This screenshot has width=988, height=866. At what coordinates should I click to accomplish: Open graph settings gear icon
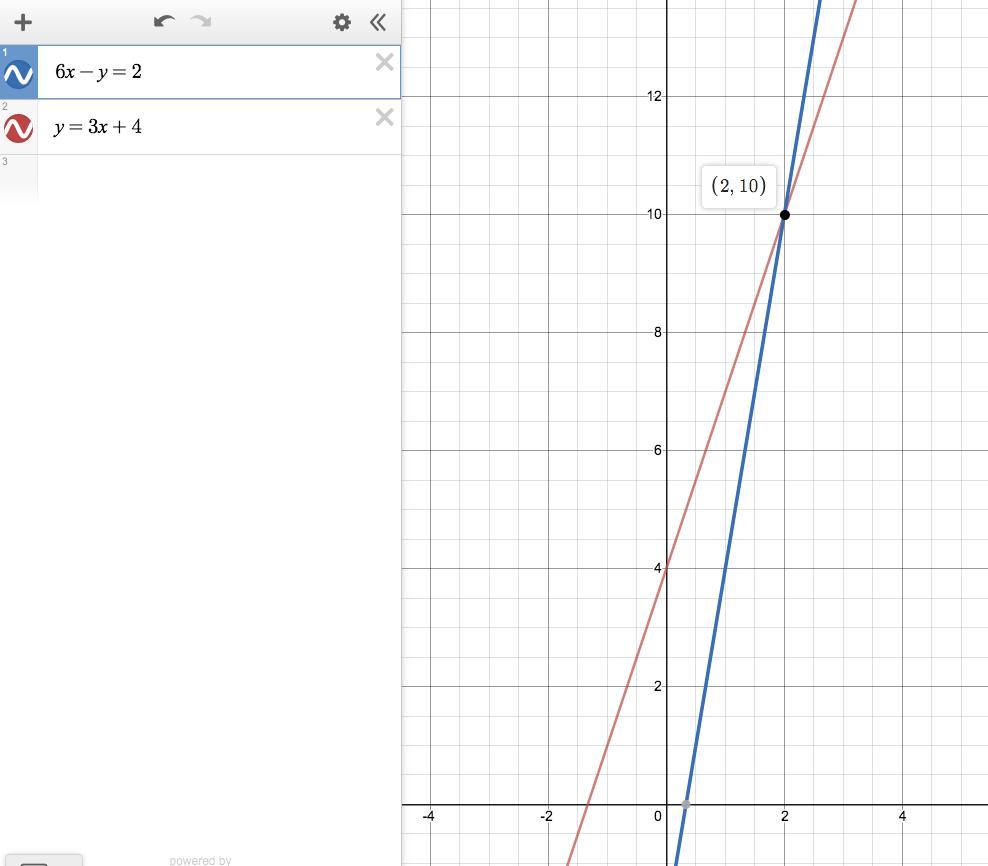click(342, 23)
